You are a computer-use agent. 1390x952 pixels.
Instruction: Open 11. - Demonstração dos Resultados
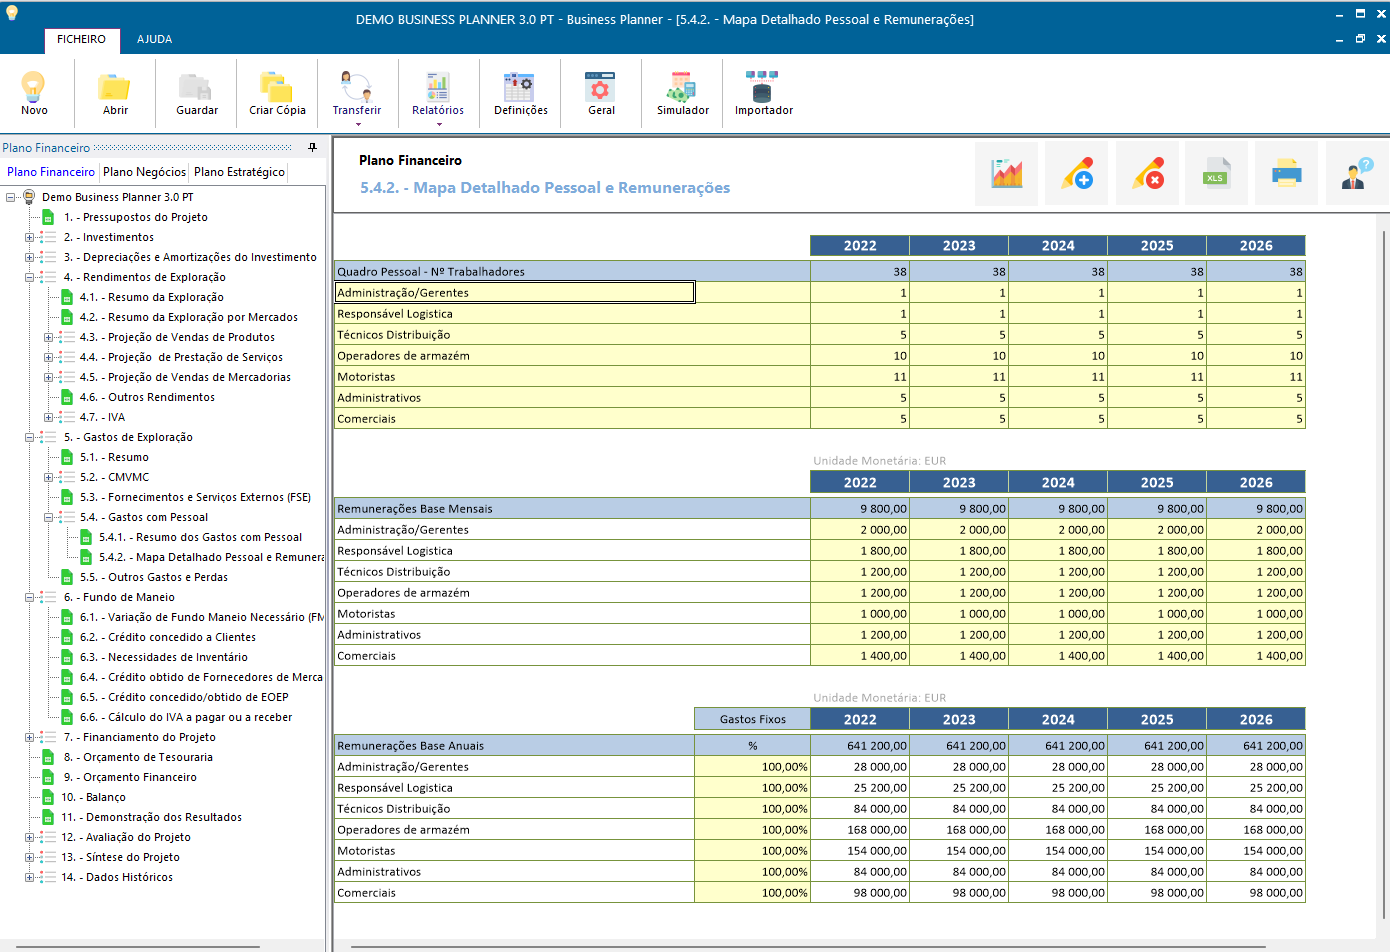point(151,817)
